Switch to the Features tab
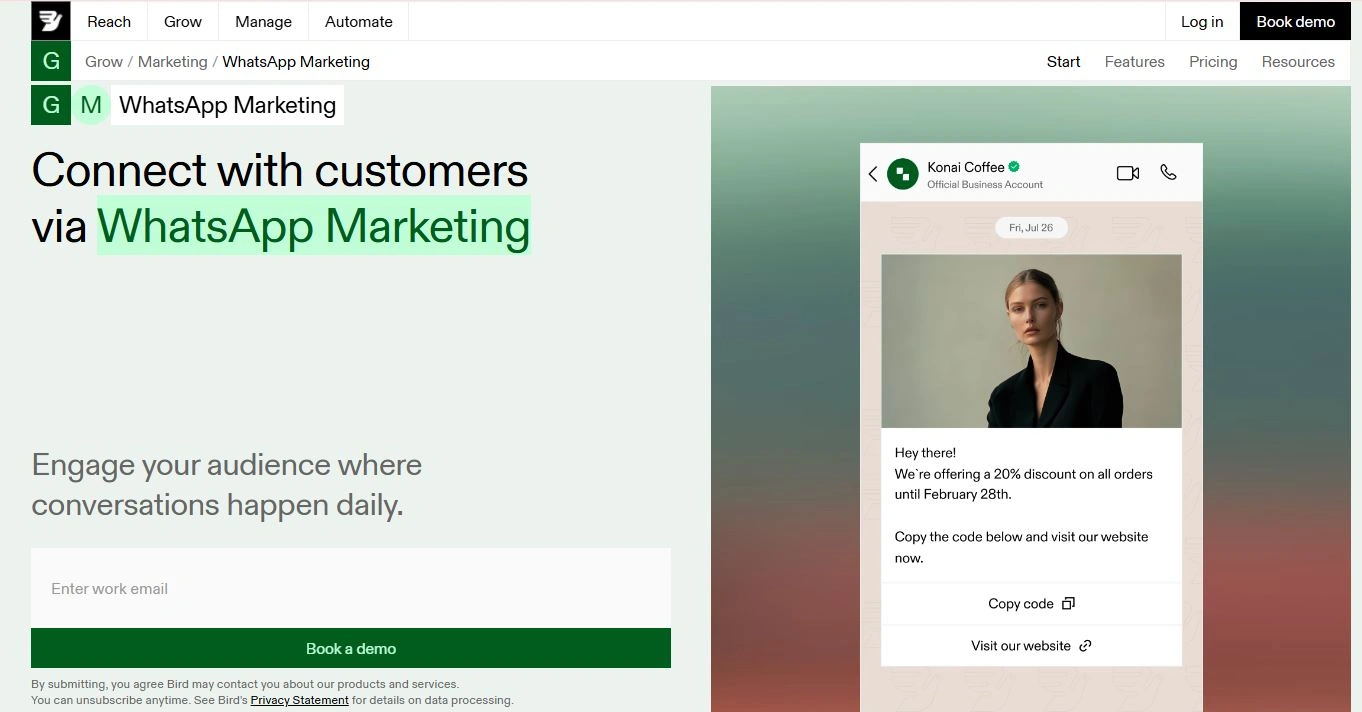The image size is (1362, 712). coord(1134,62)
